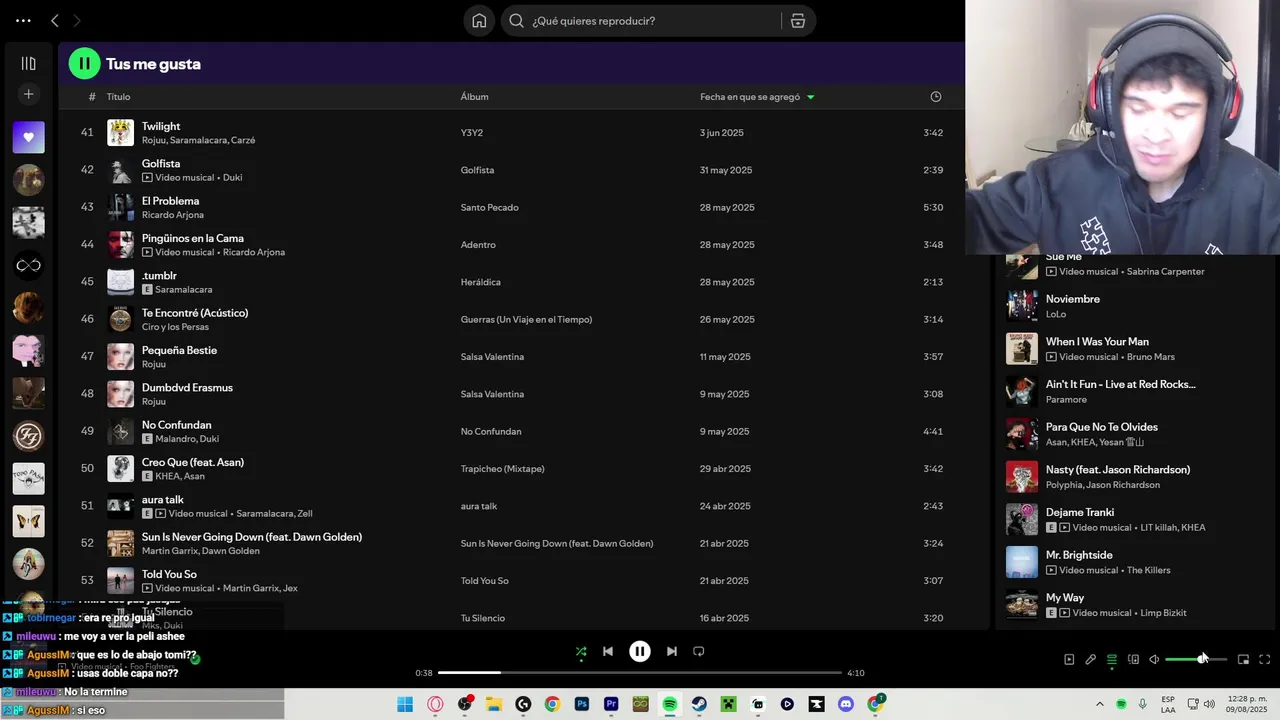
Task: Open Paramore artist in queue
Action: pos(1066,400)
